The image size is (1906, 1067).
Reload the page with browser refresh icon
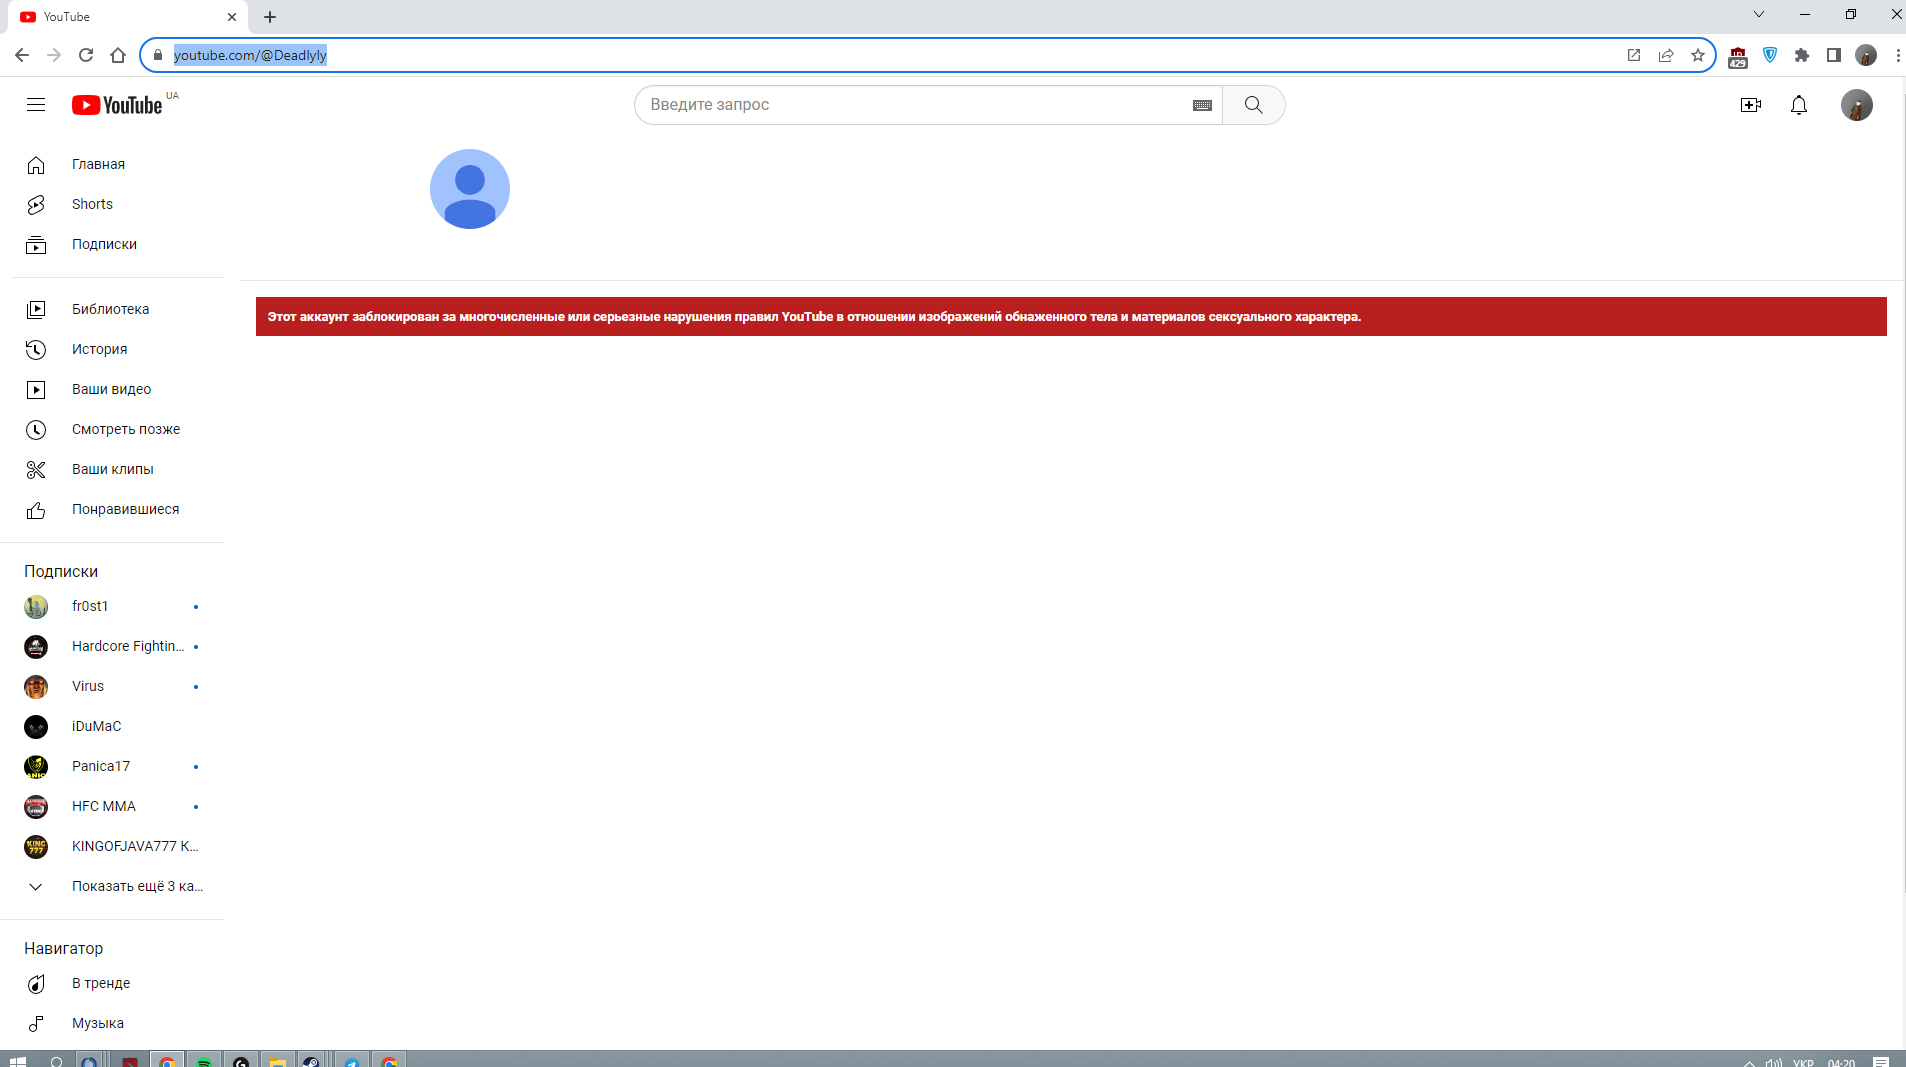(86, 55)
